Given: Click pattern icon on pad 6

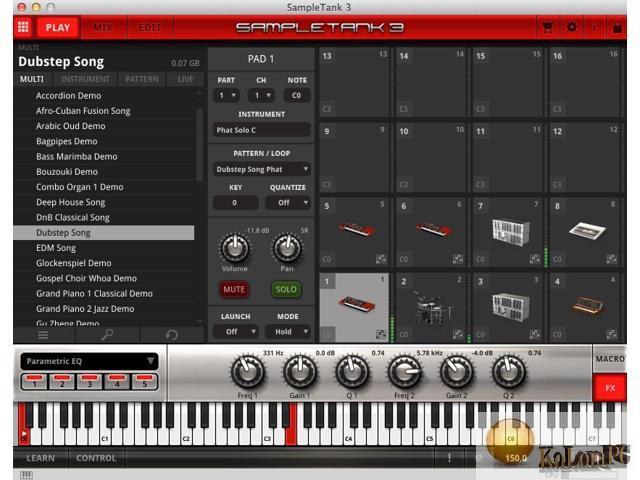Looking at the screenshot, I should pyautogui.click(x=458, y=259).
